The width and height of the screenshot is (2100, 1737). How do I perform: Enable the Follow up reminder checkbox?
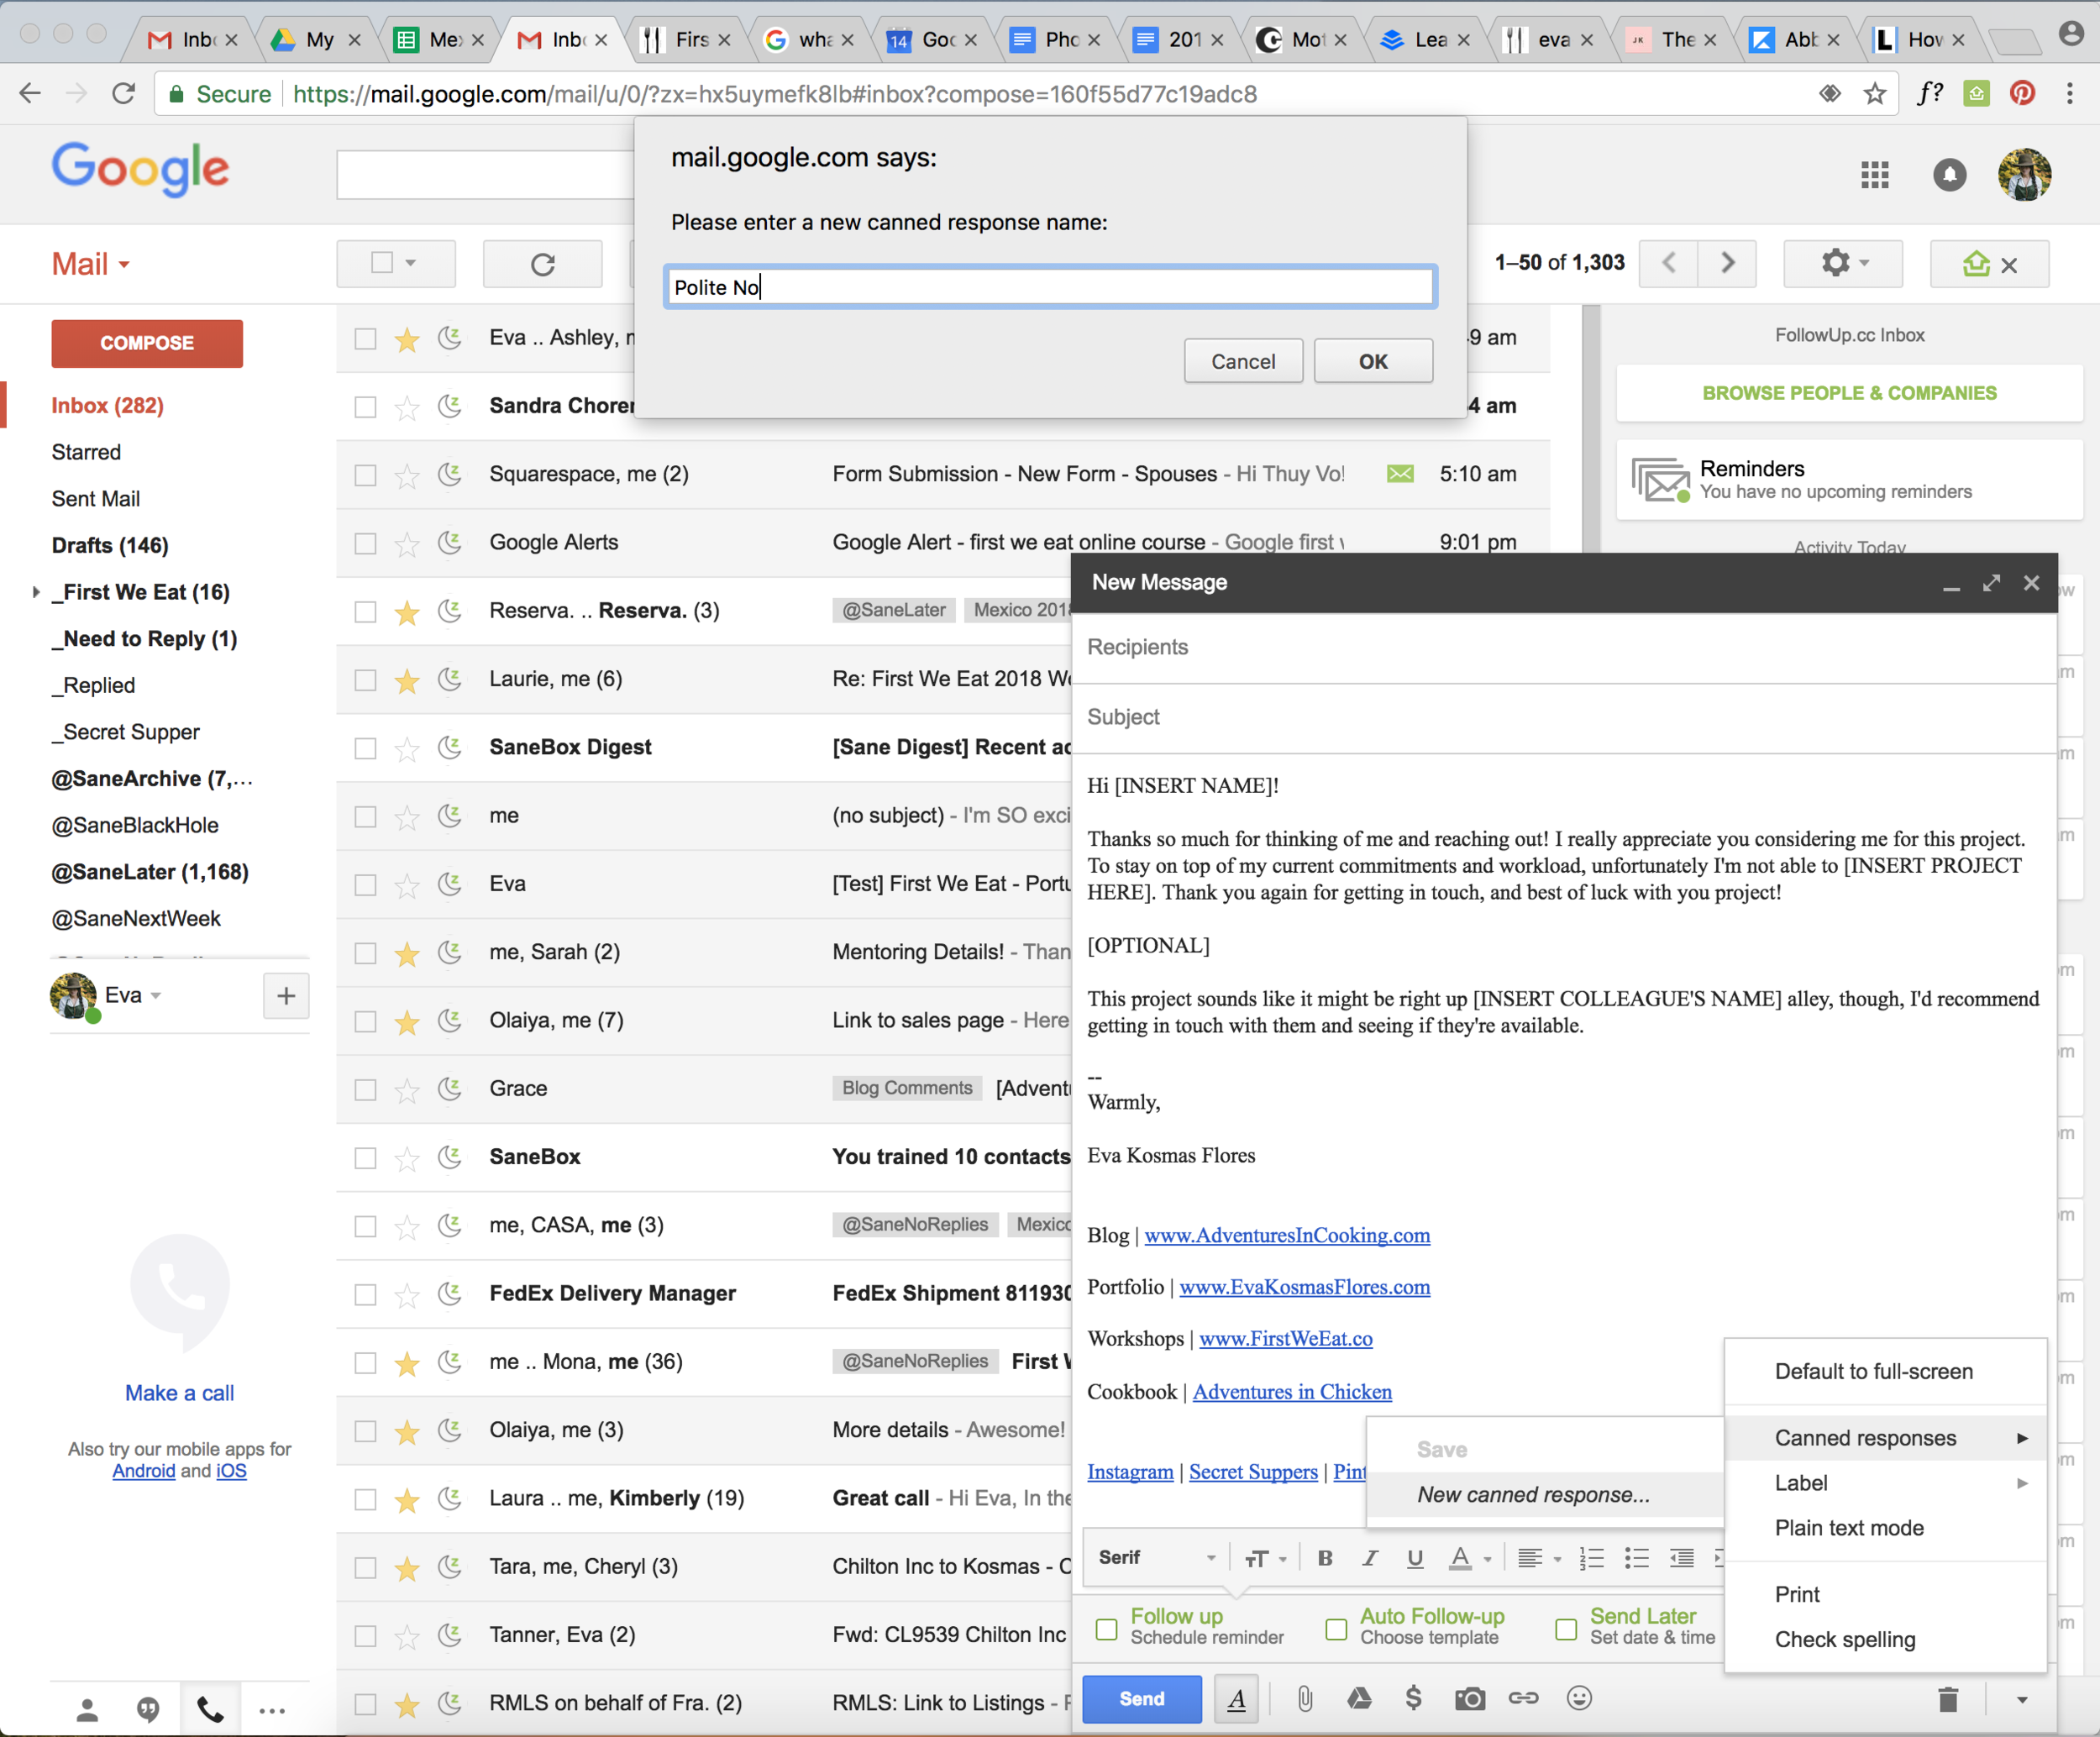coord(1107,1629)
